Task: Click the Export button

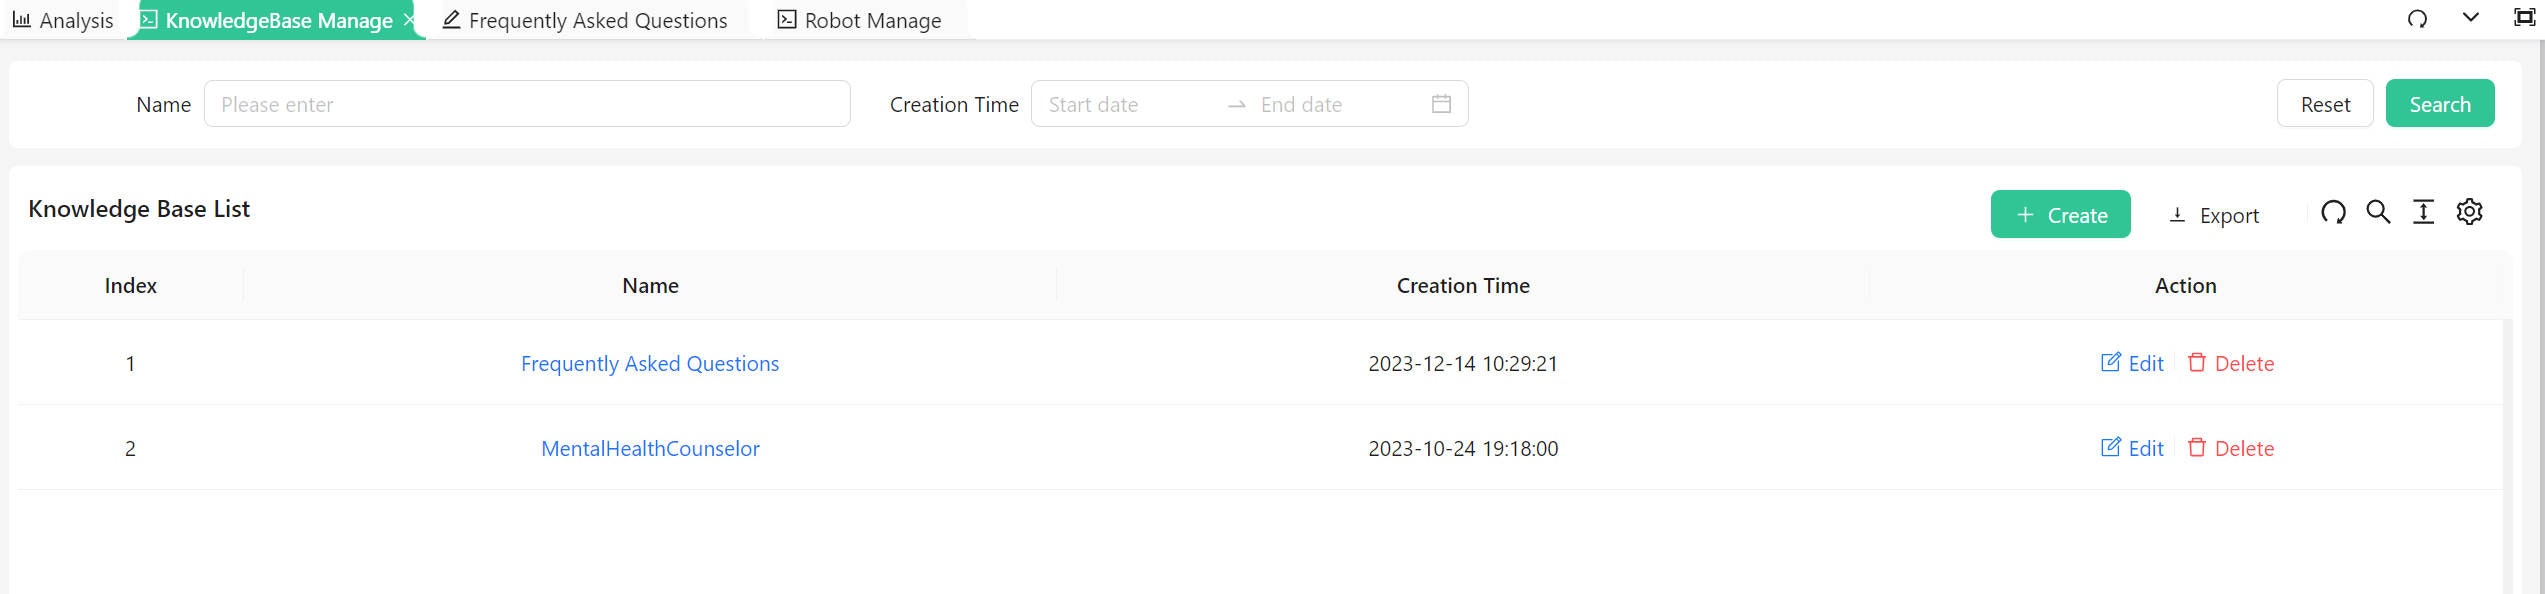Action: [x=2214, y=215]
